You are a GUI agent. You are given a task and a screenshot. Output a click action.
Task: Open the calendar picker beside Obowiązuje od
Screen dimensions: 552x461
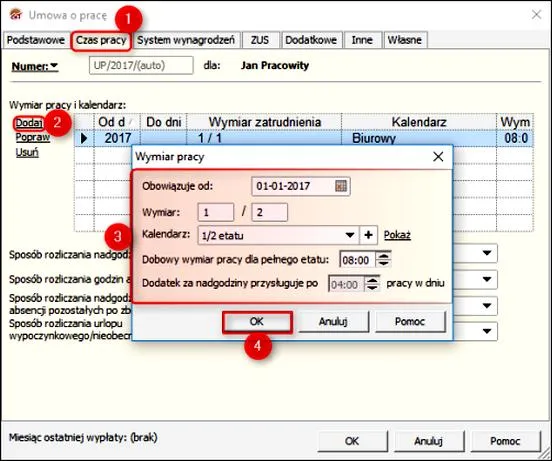click(340, 186)
